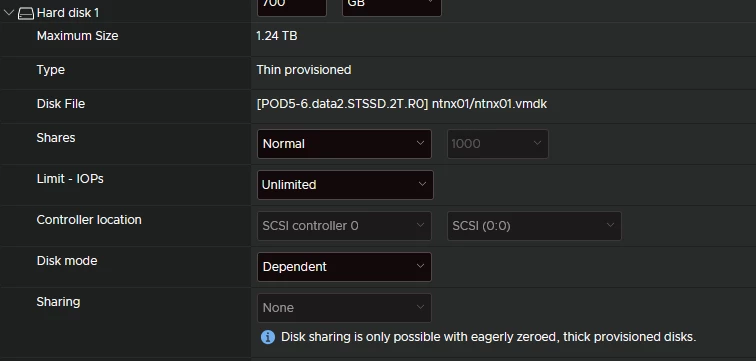Open the Sharing None dropdown
Viewport: 756px width, 361px height.
pos(344,308)
